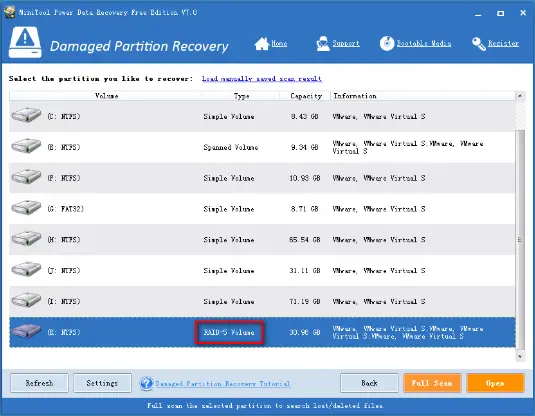
Task: Select the (G: FAT32) volume label
Action: pyautogui.click(x=65, y=209)
